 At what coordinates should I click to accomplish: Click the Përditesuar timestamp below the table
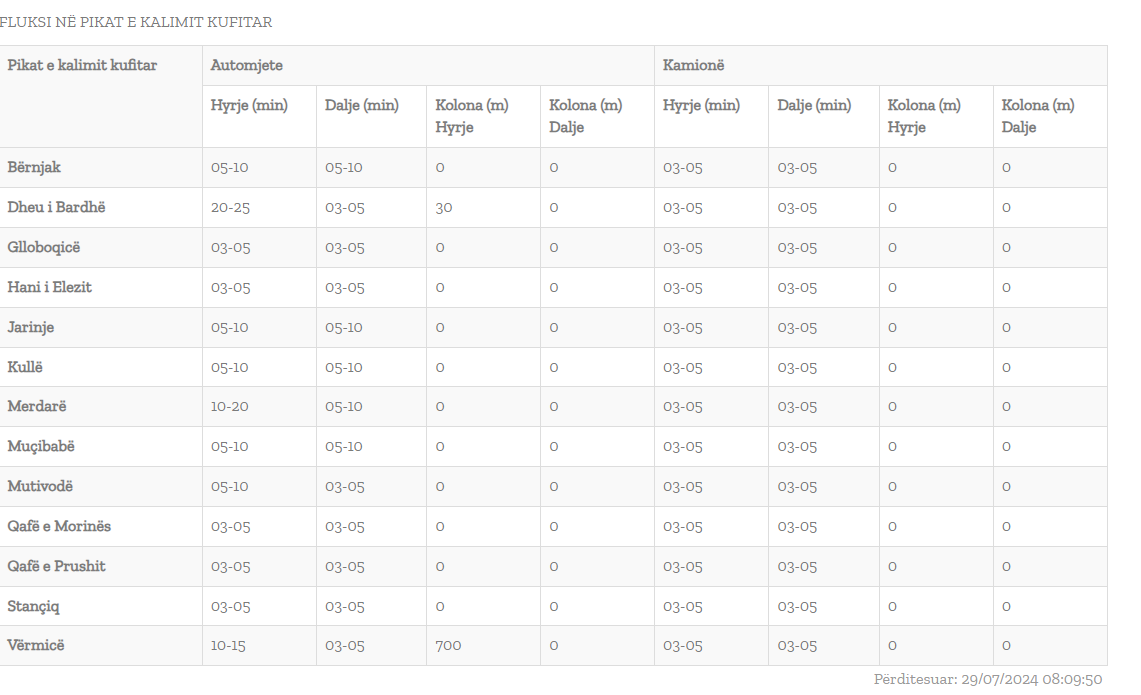(988, 679)
